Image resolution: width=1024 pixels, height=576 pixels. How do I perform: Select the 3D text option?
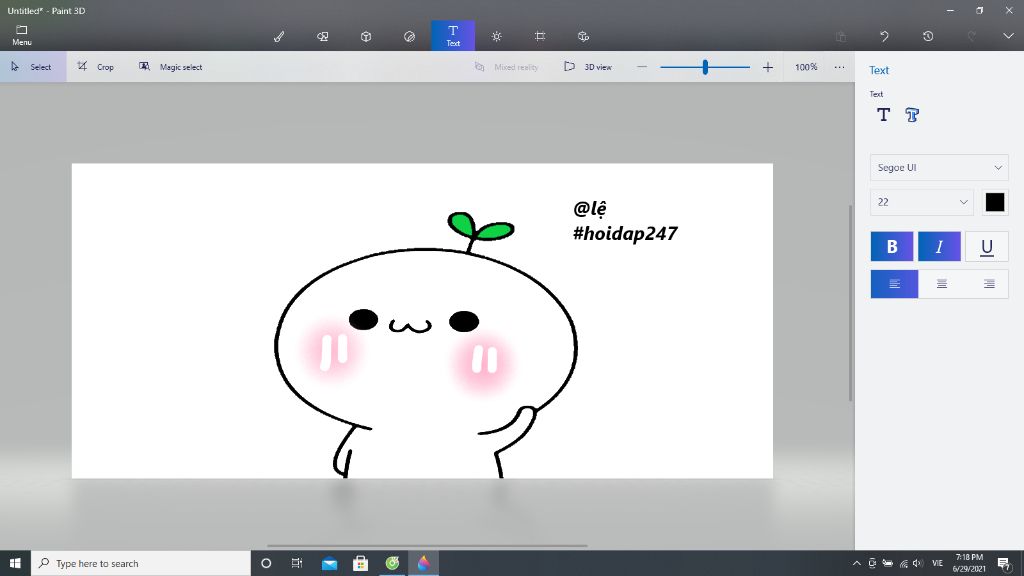point(912,115)
